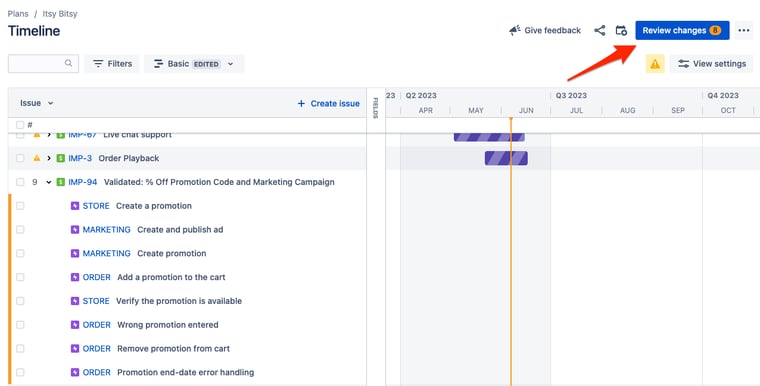Check the box for Wrong promotion entered
The width and height of the screenshot is (760, 386).
click(20, 325)
